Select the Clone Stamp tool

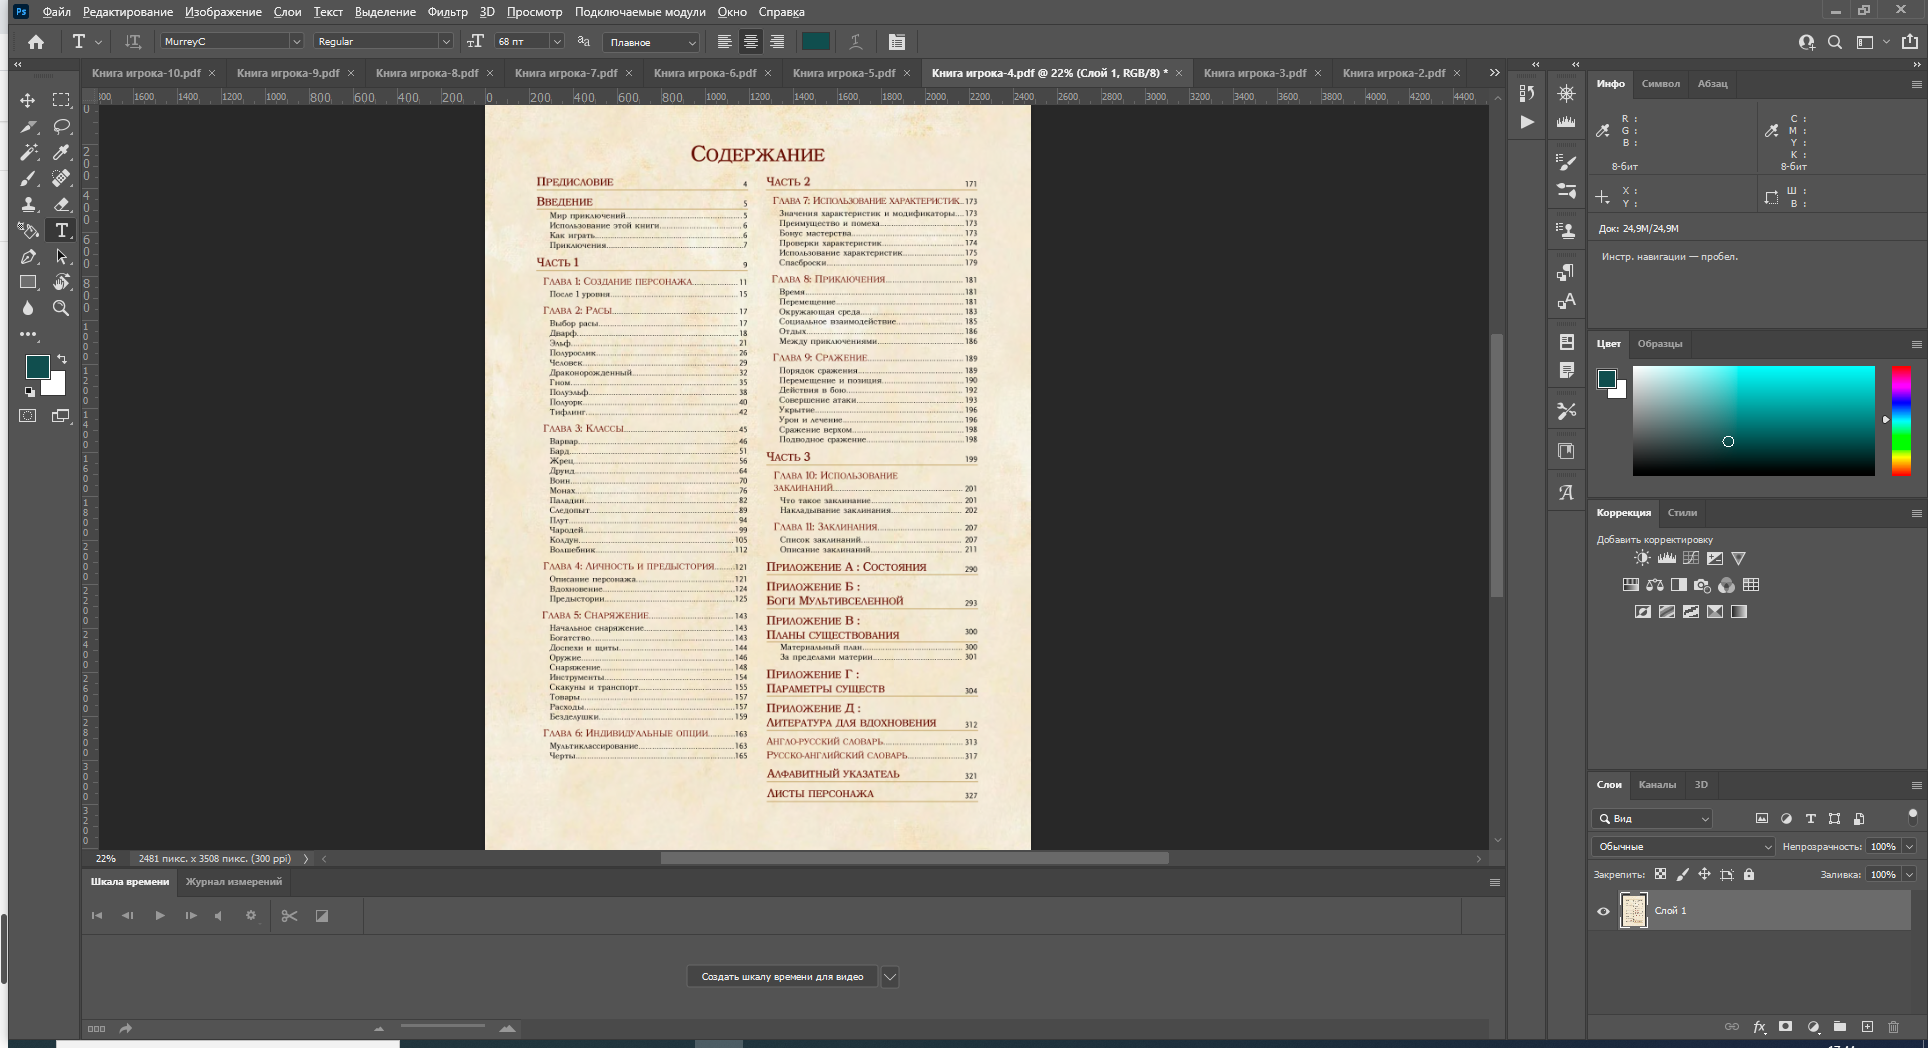pos(28,204)
